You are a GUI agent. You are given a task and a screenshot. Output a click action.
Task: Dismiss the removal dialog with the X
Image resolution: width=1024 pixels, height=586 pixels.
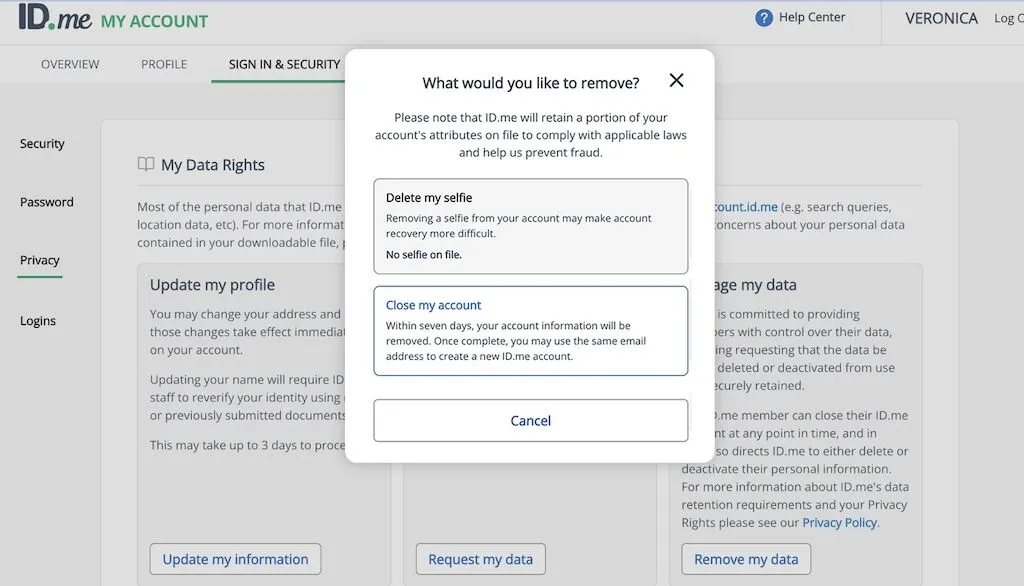[x=676, y=80]
